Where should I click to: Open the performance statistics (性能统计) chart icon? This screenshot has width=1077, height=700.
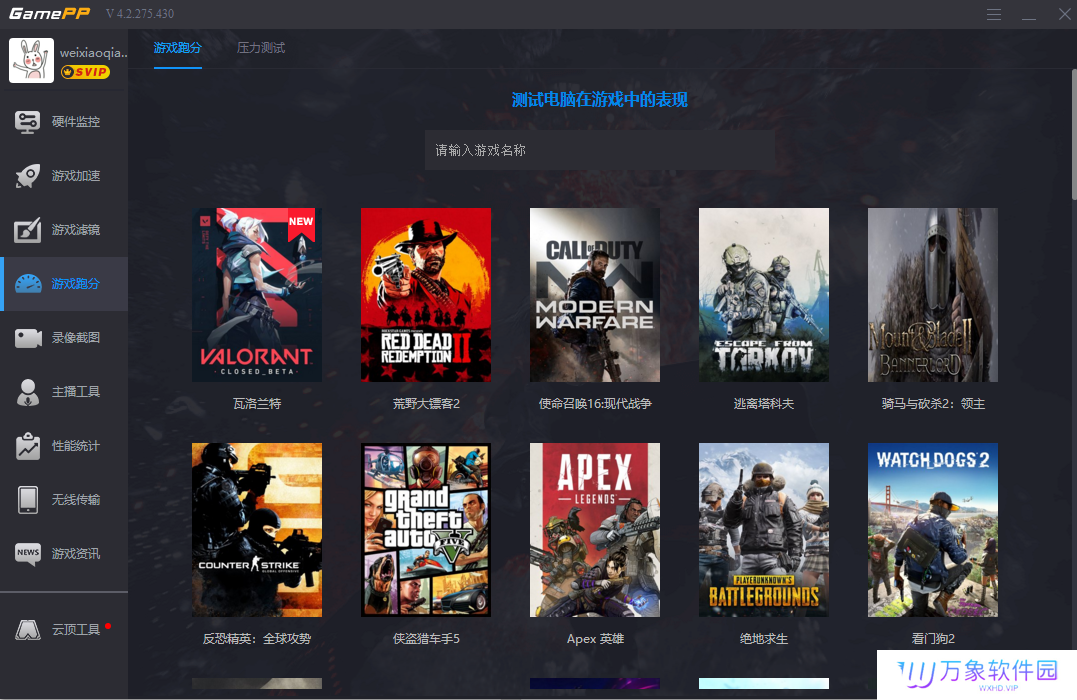[27, 446]
